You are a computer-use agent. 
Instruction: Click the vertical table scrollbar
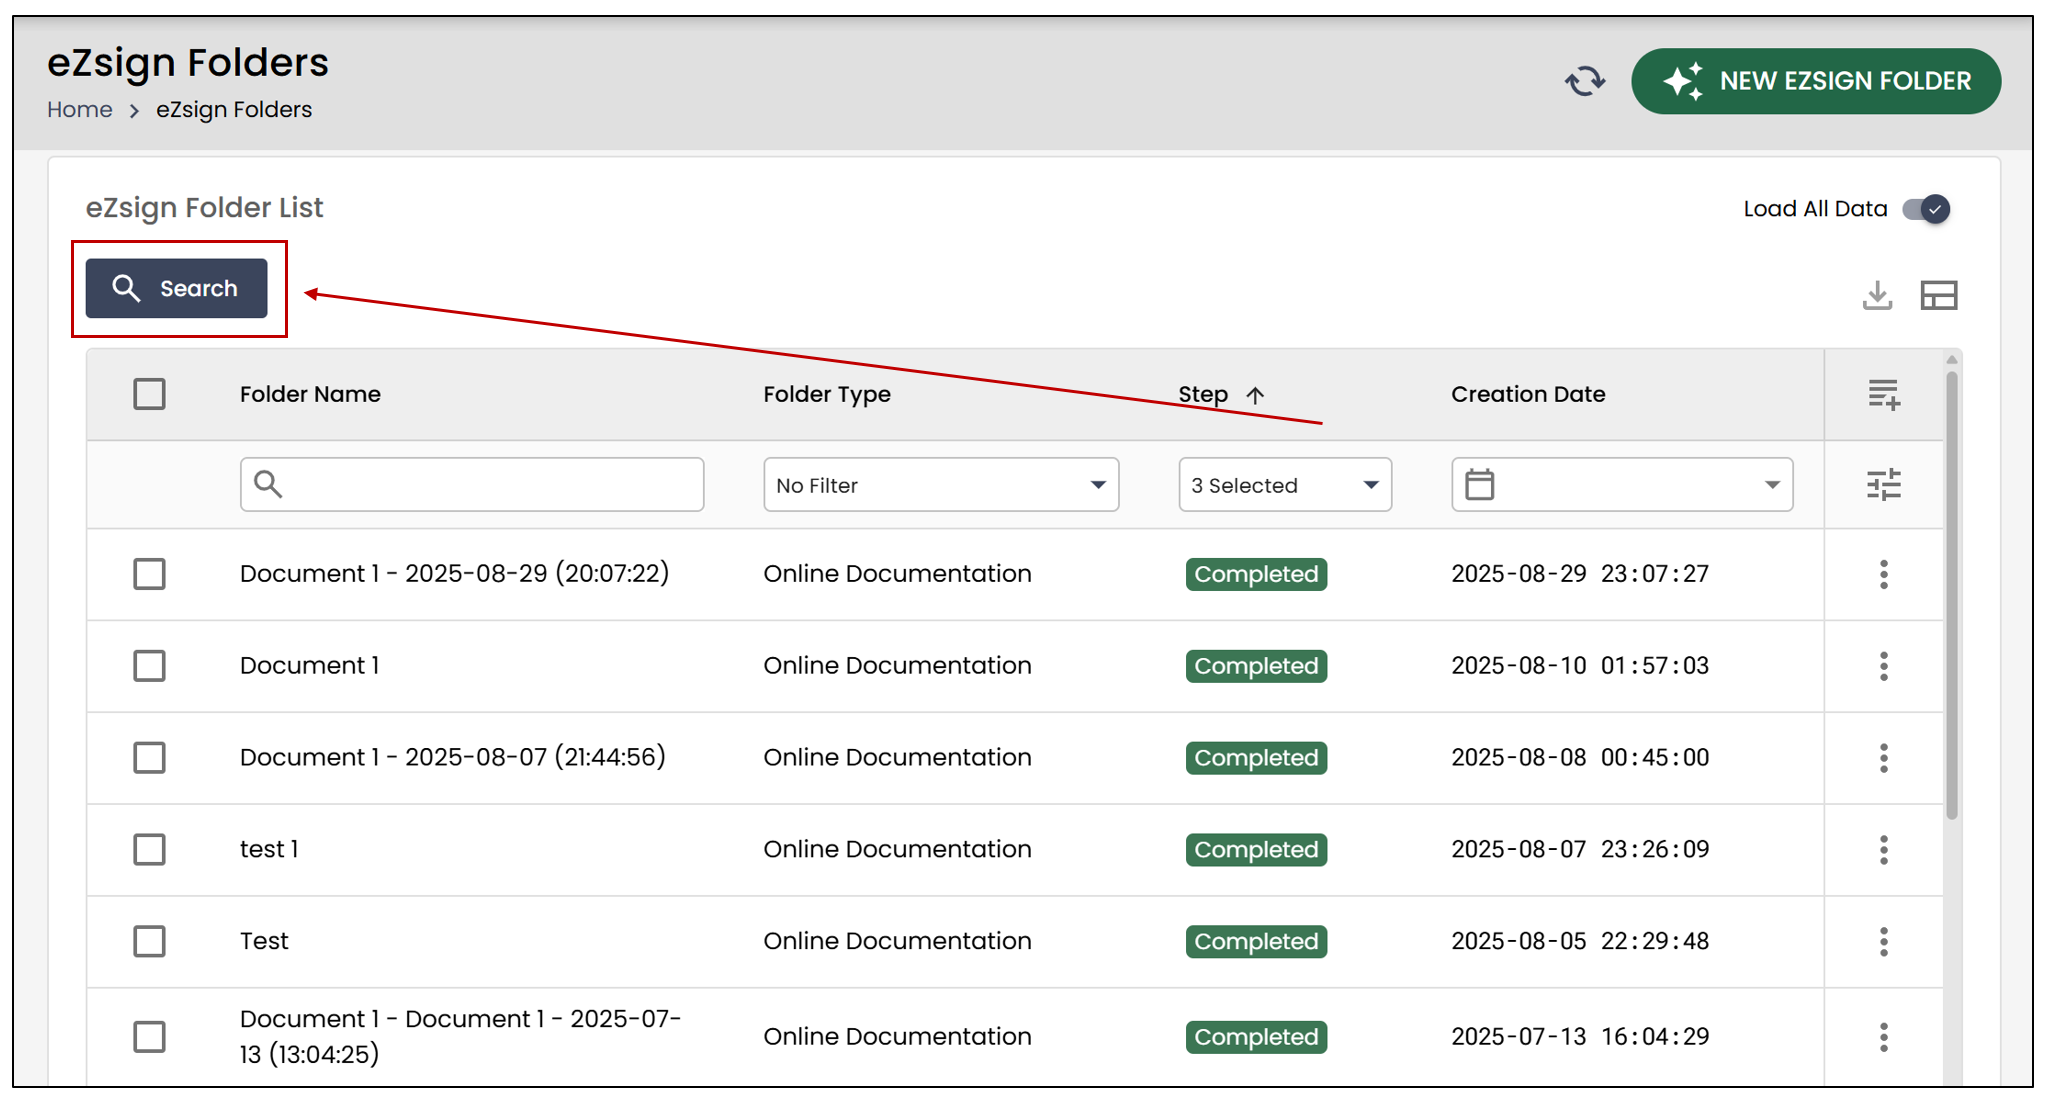[1952, 595]
